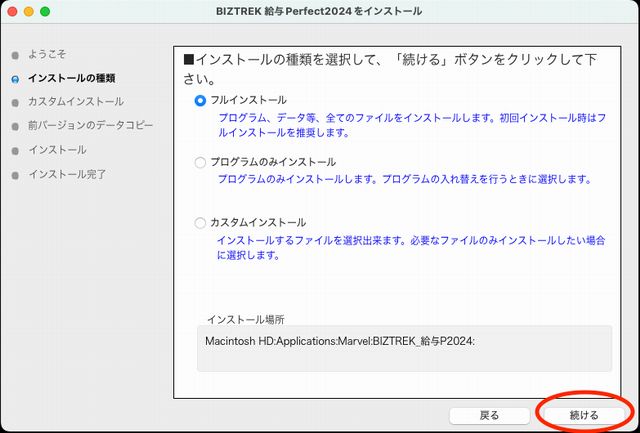Click the bullet beside インストール完了
Screen dimensions: 640x433
coord(15,175)
